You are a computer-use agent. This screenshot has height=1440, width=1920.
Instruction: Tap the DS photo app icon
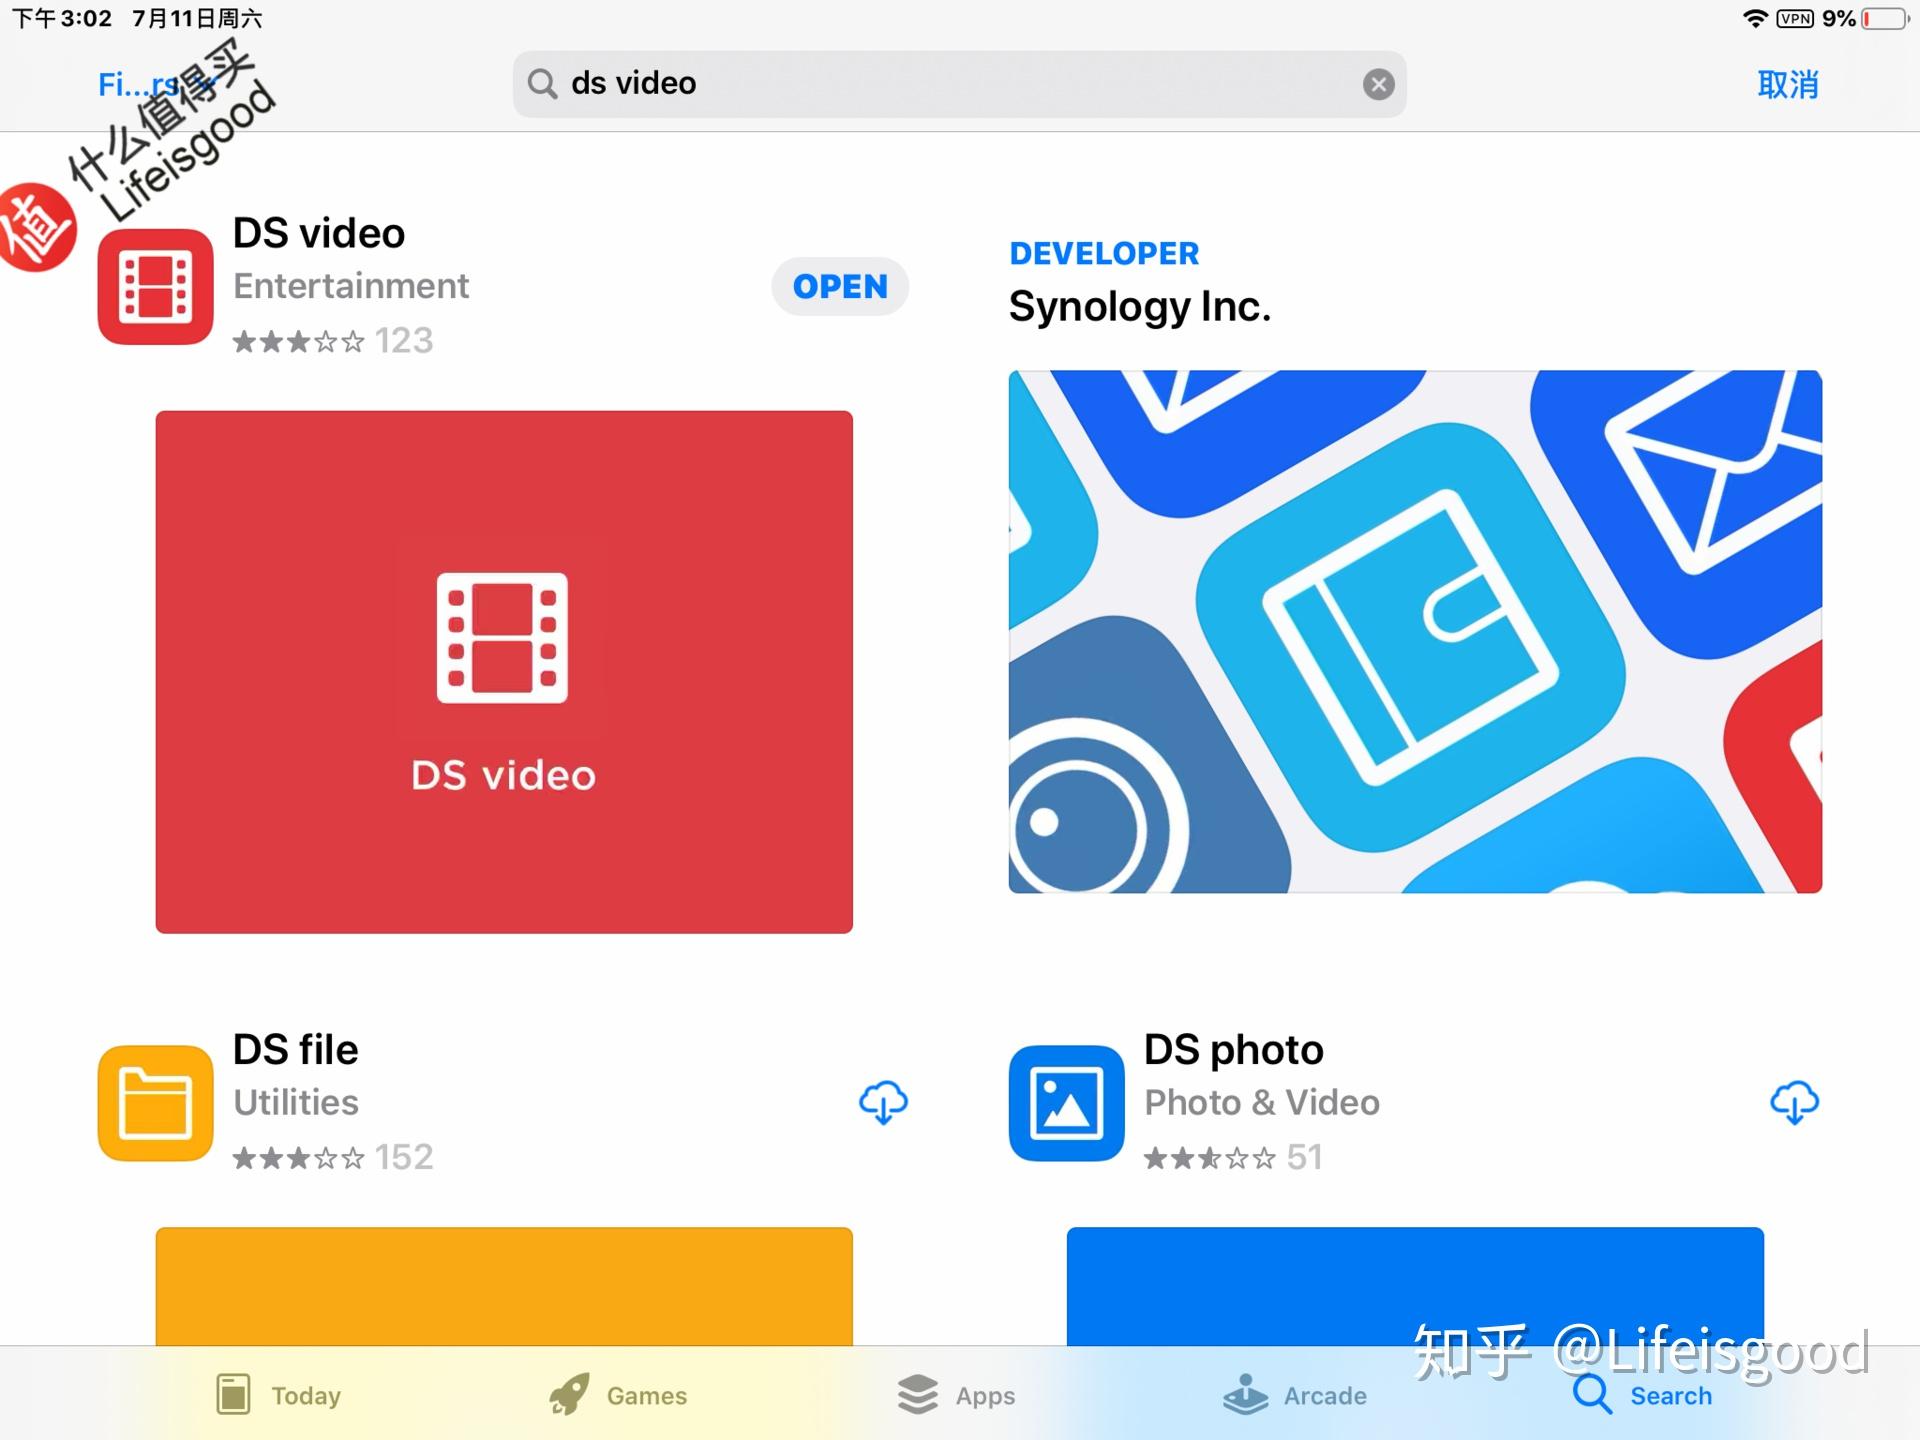(x=1066, y=1103)
